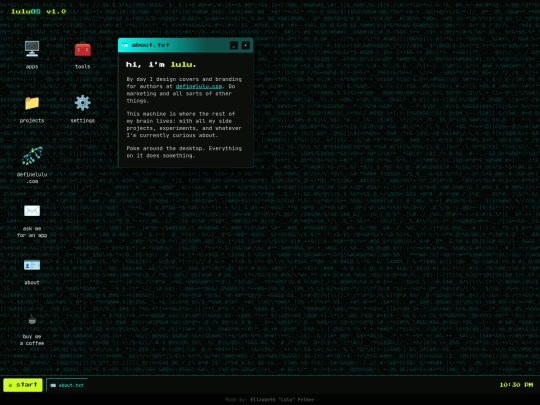The width and height of the screenshot is (540, 405).
Task: Close the about.txt window
Action: coord(246,45)
